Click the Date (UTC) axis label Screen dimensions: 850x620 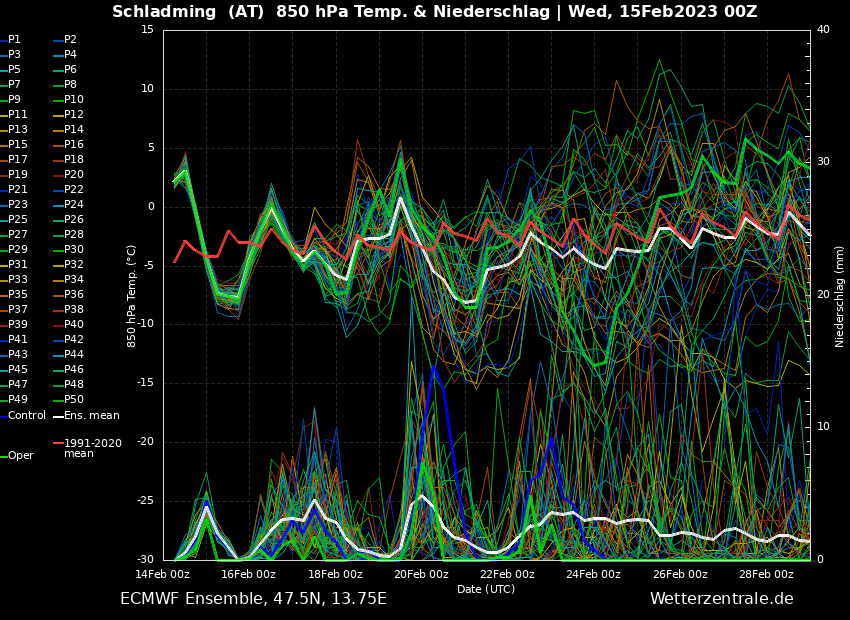[x=486, y=589]
